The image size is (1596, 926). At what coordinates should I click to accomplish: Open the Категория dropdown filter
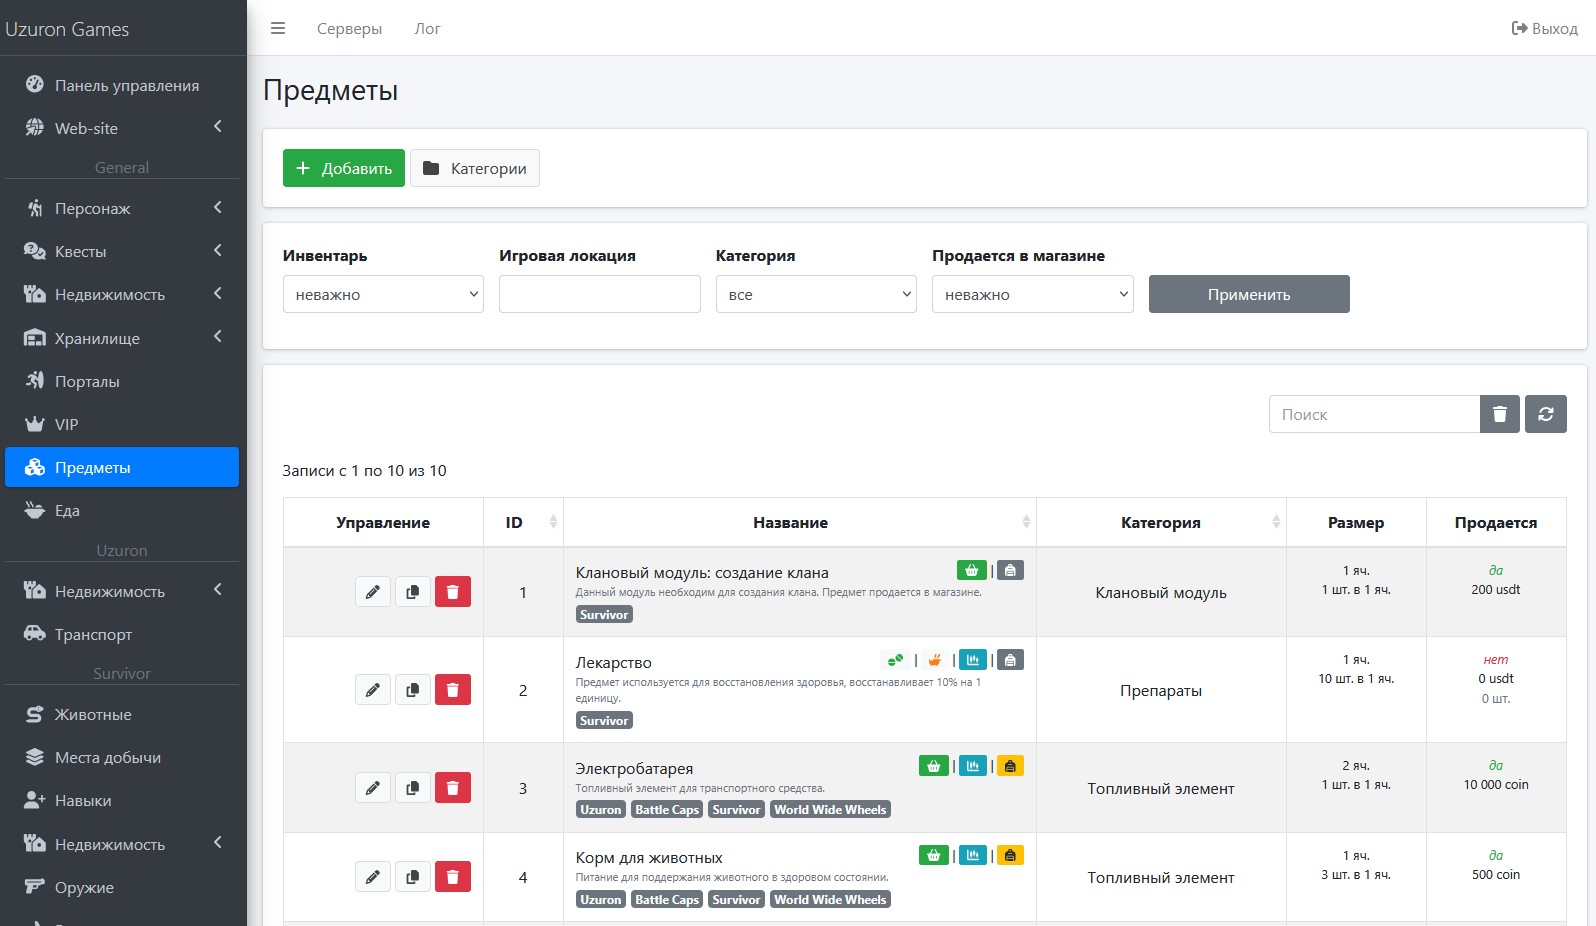pyautogui.click(x=816, y=294)
